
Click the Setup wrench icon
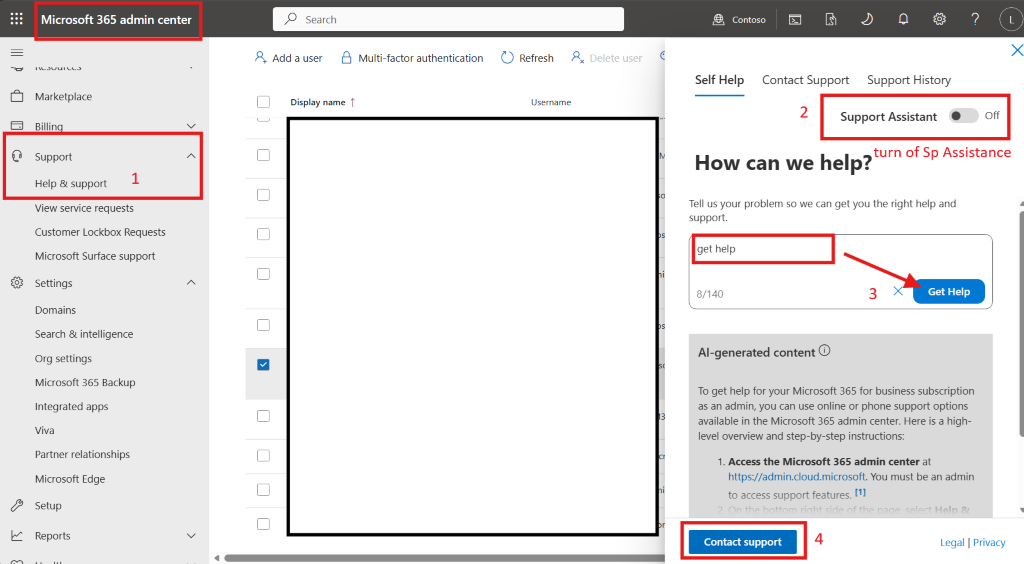17,505
